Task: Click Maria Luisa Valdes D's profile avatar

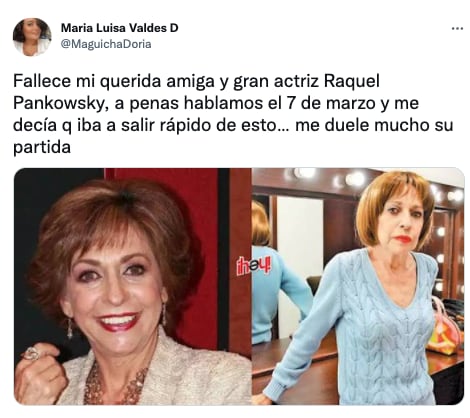Action: click(x=32, y=37)
